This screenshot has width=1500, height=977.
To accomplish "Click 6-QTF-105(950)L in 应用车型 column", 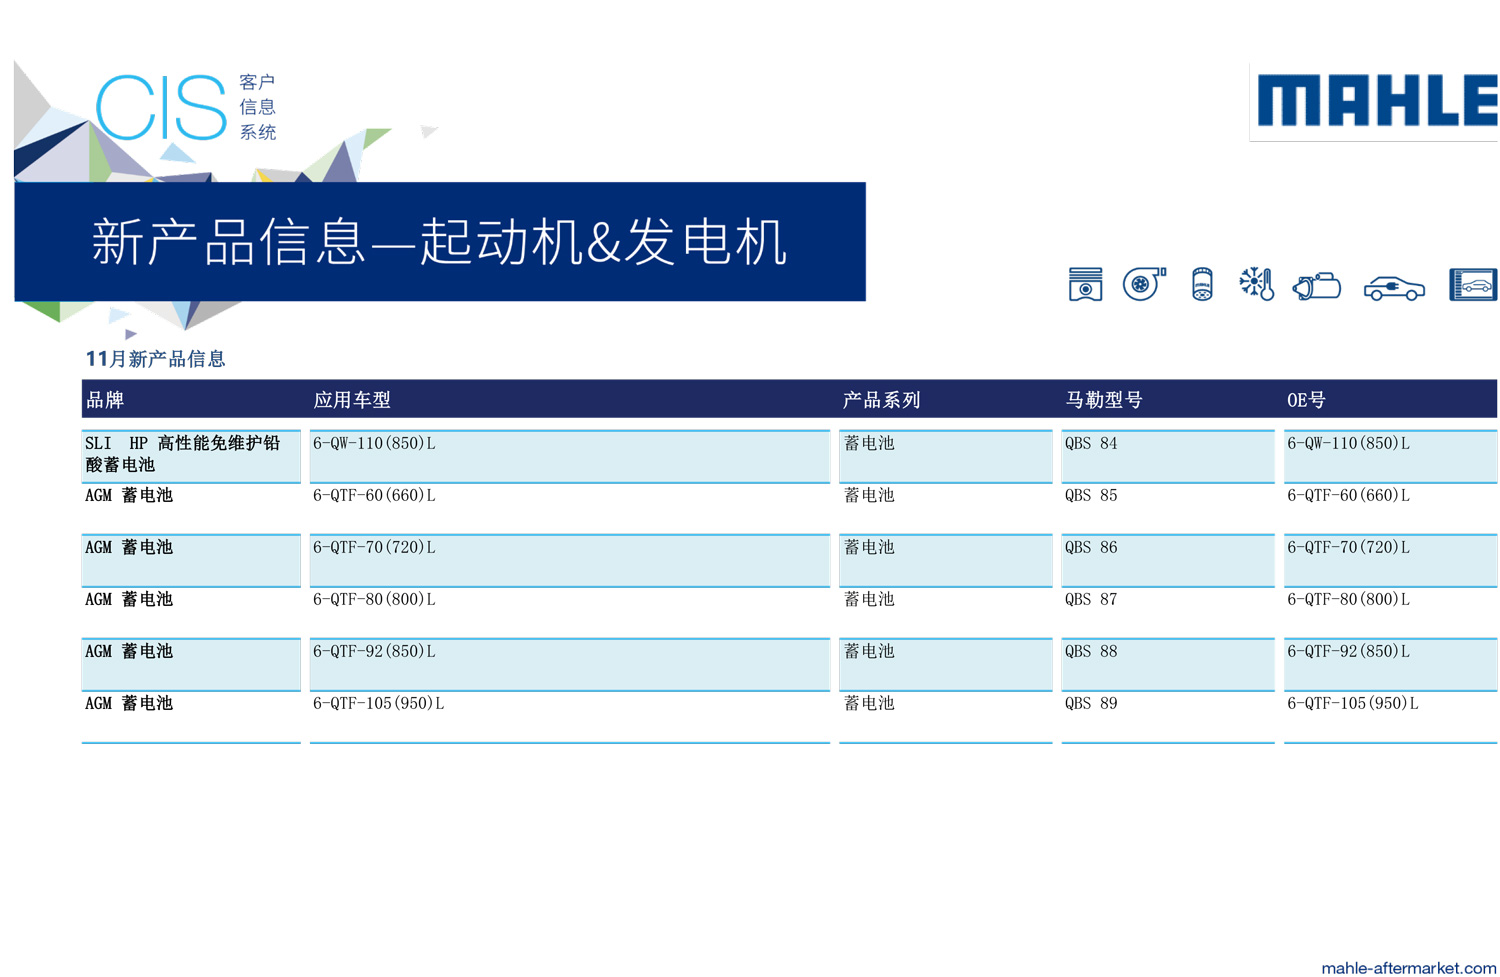I will [x=378, y=703].
